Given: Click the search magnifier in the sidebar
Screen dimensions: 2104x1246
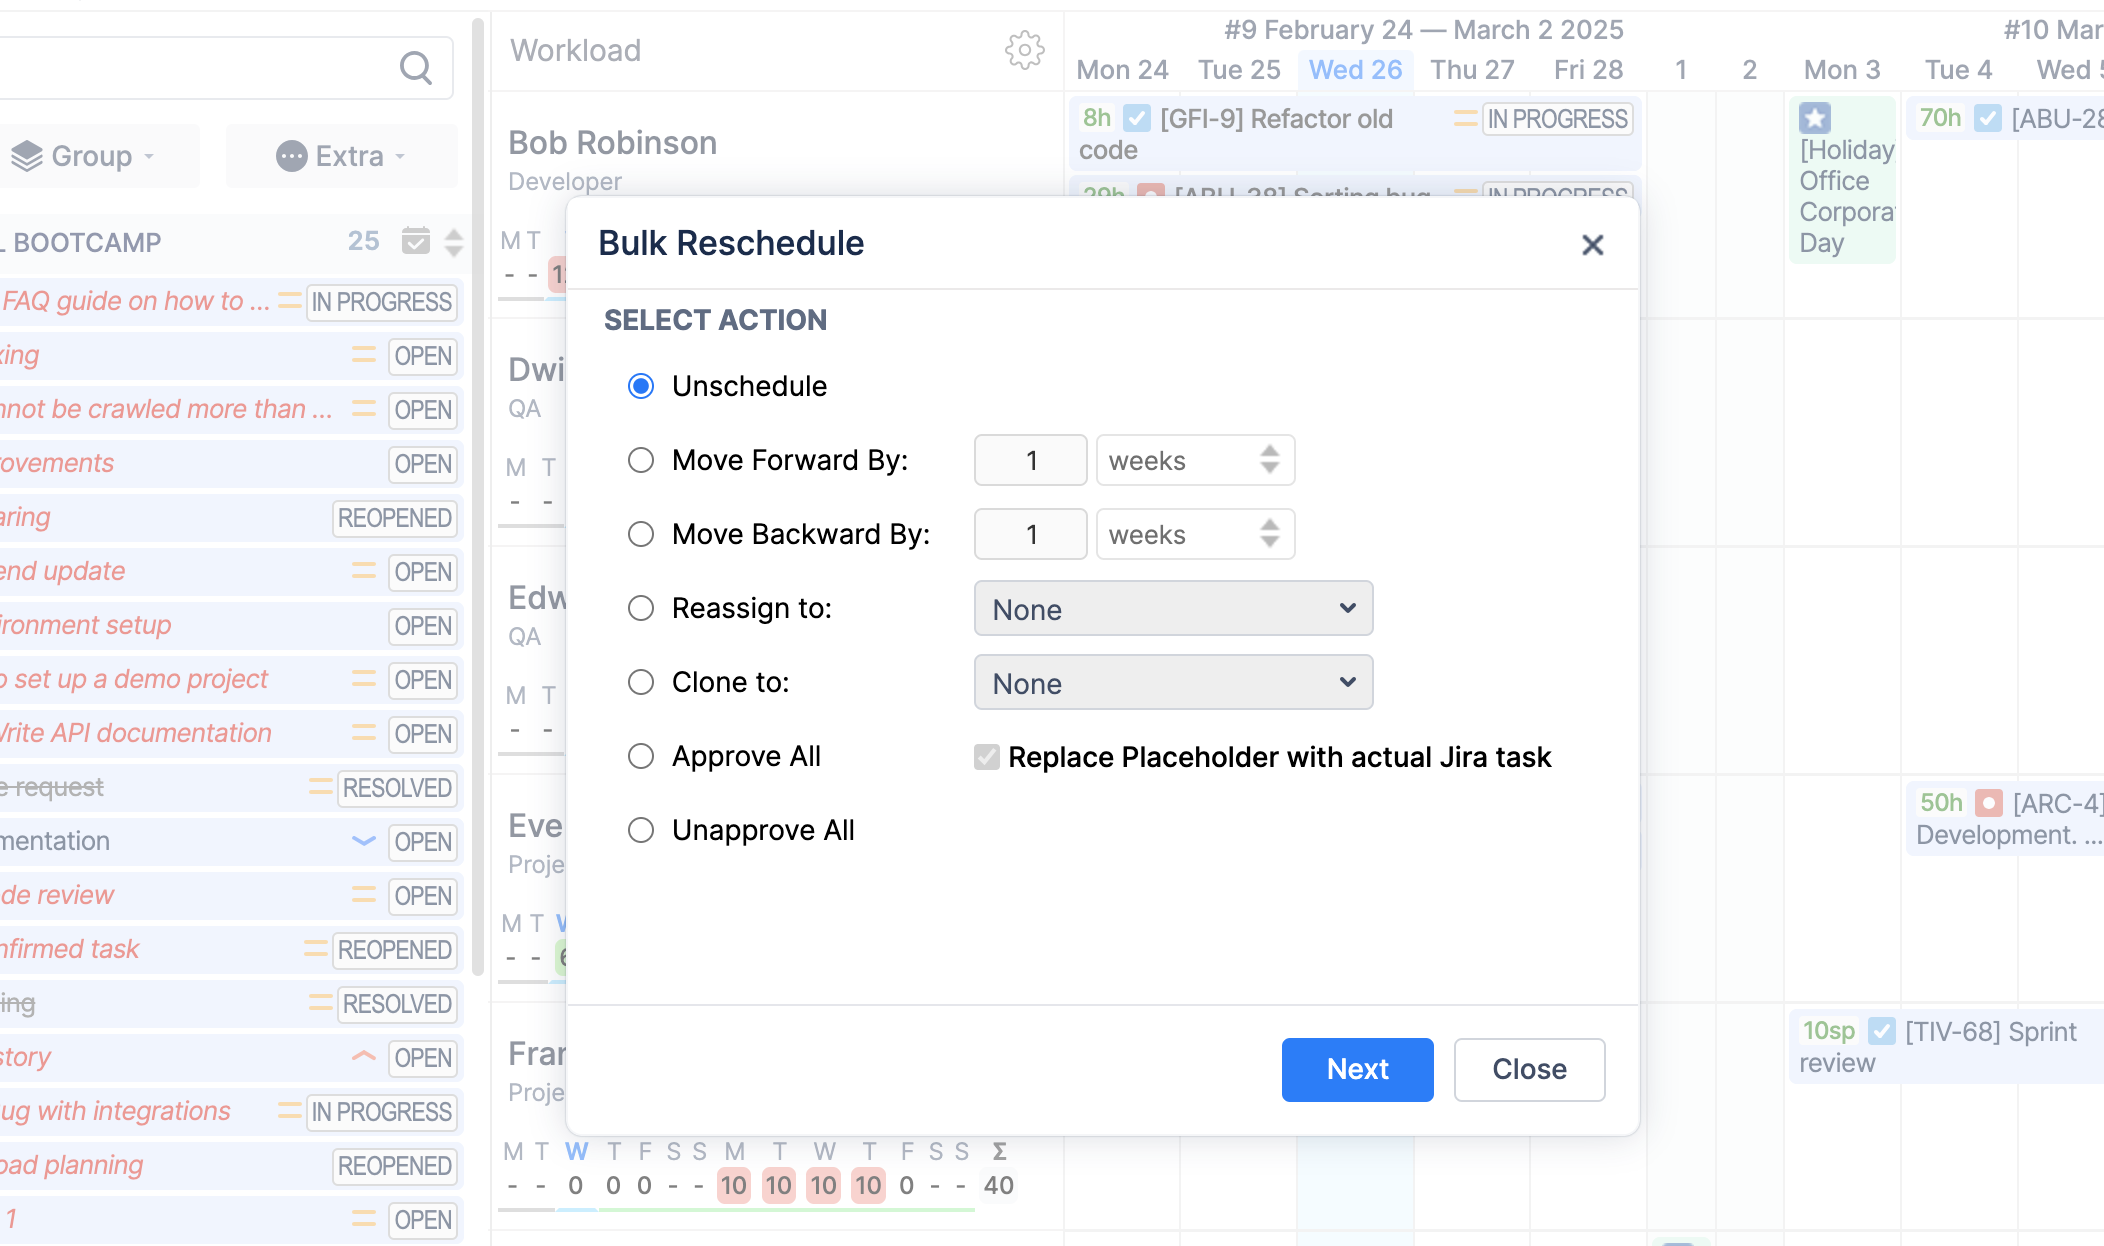Looking at the screenshot, I should (x=417, y=67).
